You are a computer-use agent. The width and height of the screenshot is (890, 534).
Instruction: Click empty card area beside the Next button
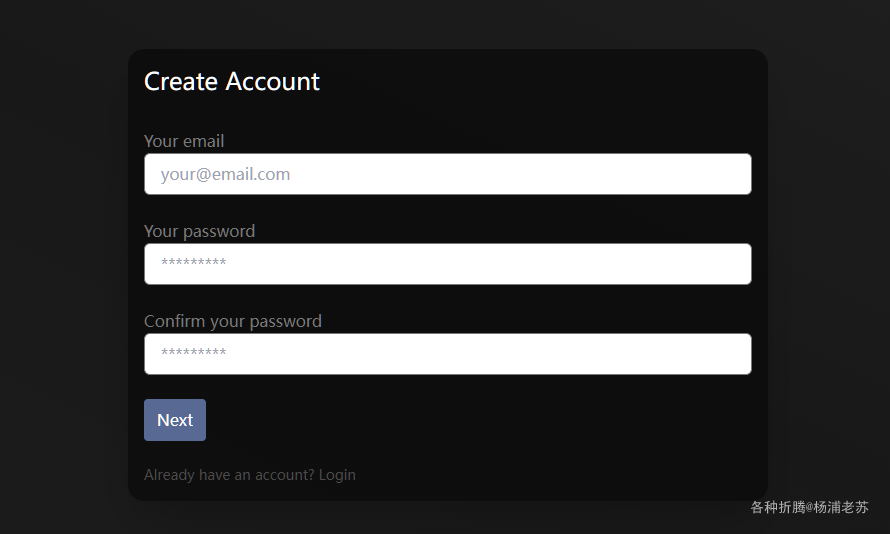(450, 420)
